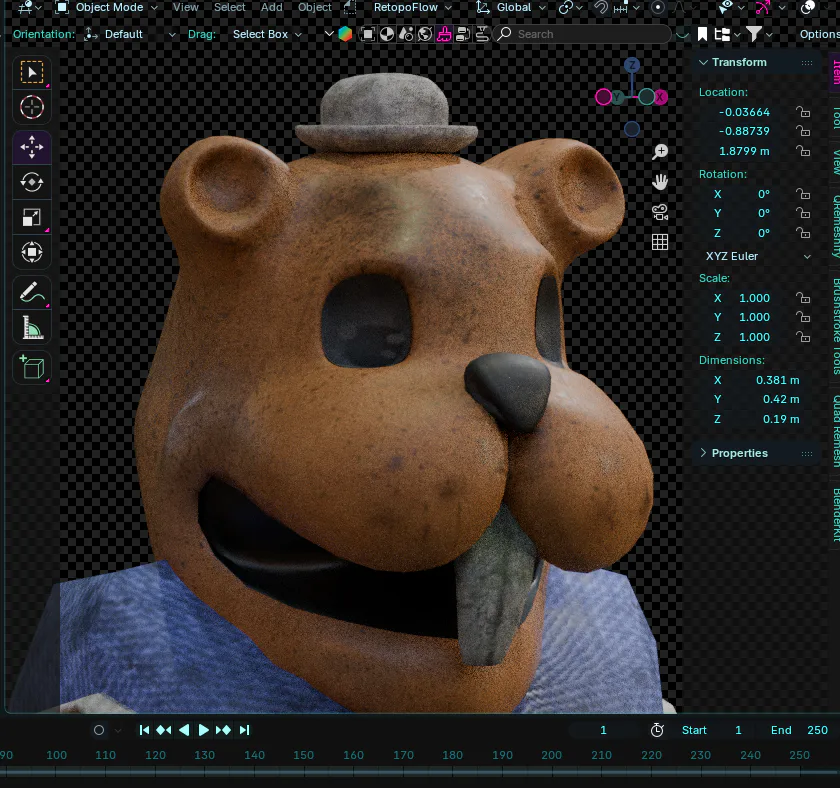The image size is (840, 788).
Task: Jump to the timeline end frame
Action: (244, 730)
